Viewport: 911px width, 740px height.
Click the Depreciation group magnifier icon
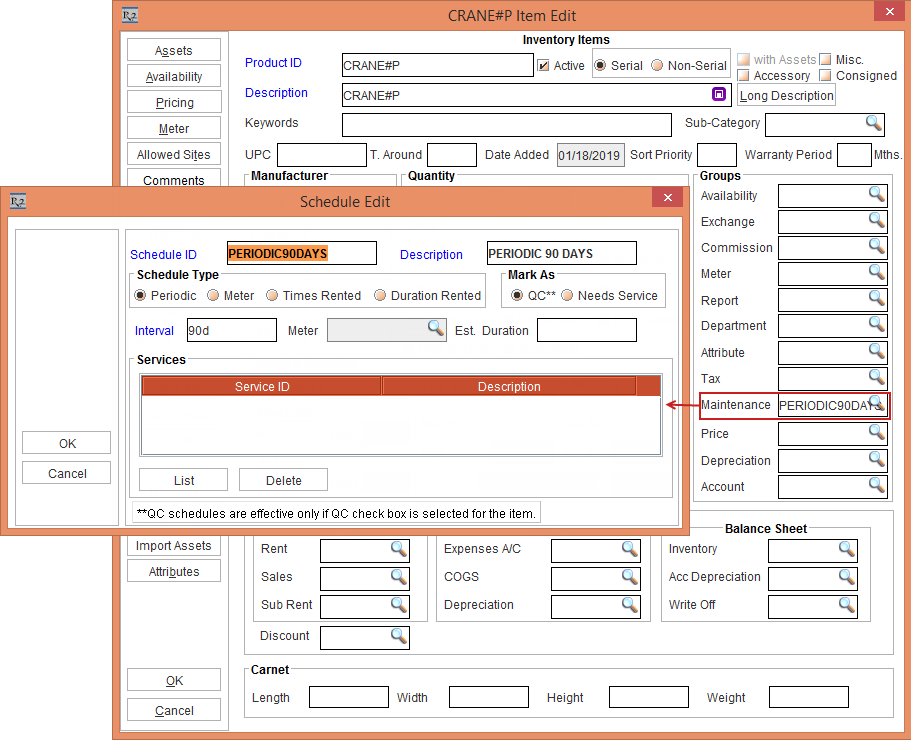[876, 460]
